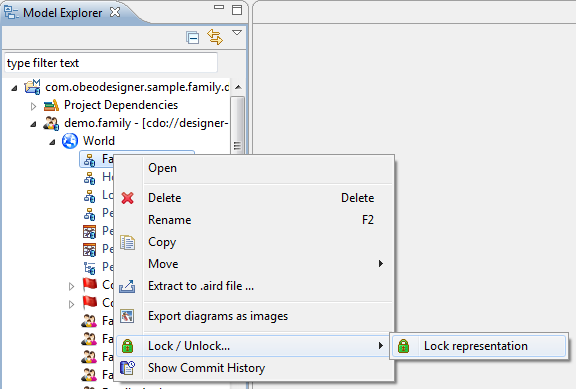
Task: Choose Open from the context menu
Action: point(255,168)
